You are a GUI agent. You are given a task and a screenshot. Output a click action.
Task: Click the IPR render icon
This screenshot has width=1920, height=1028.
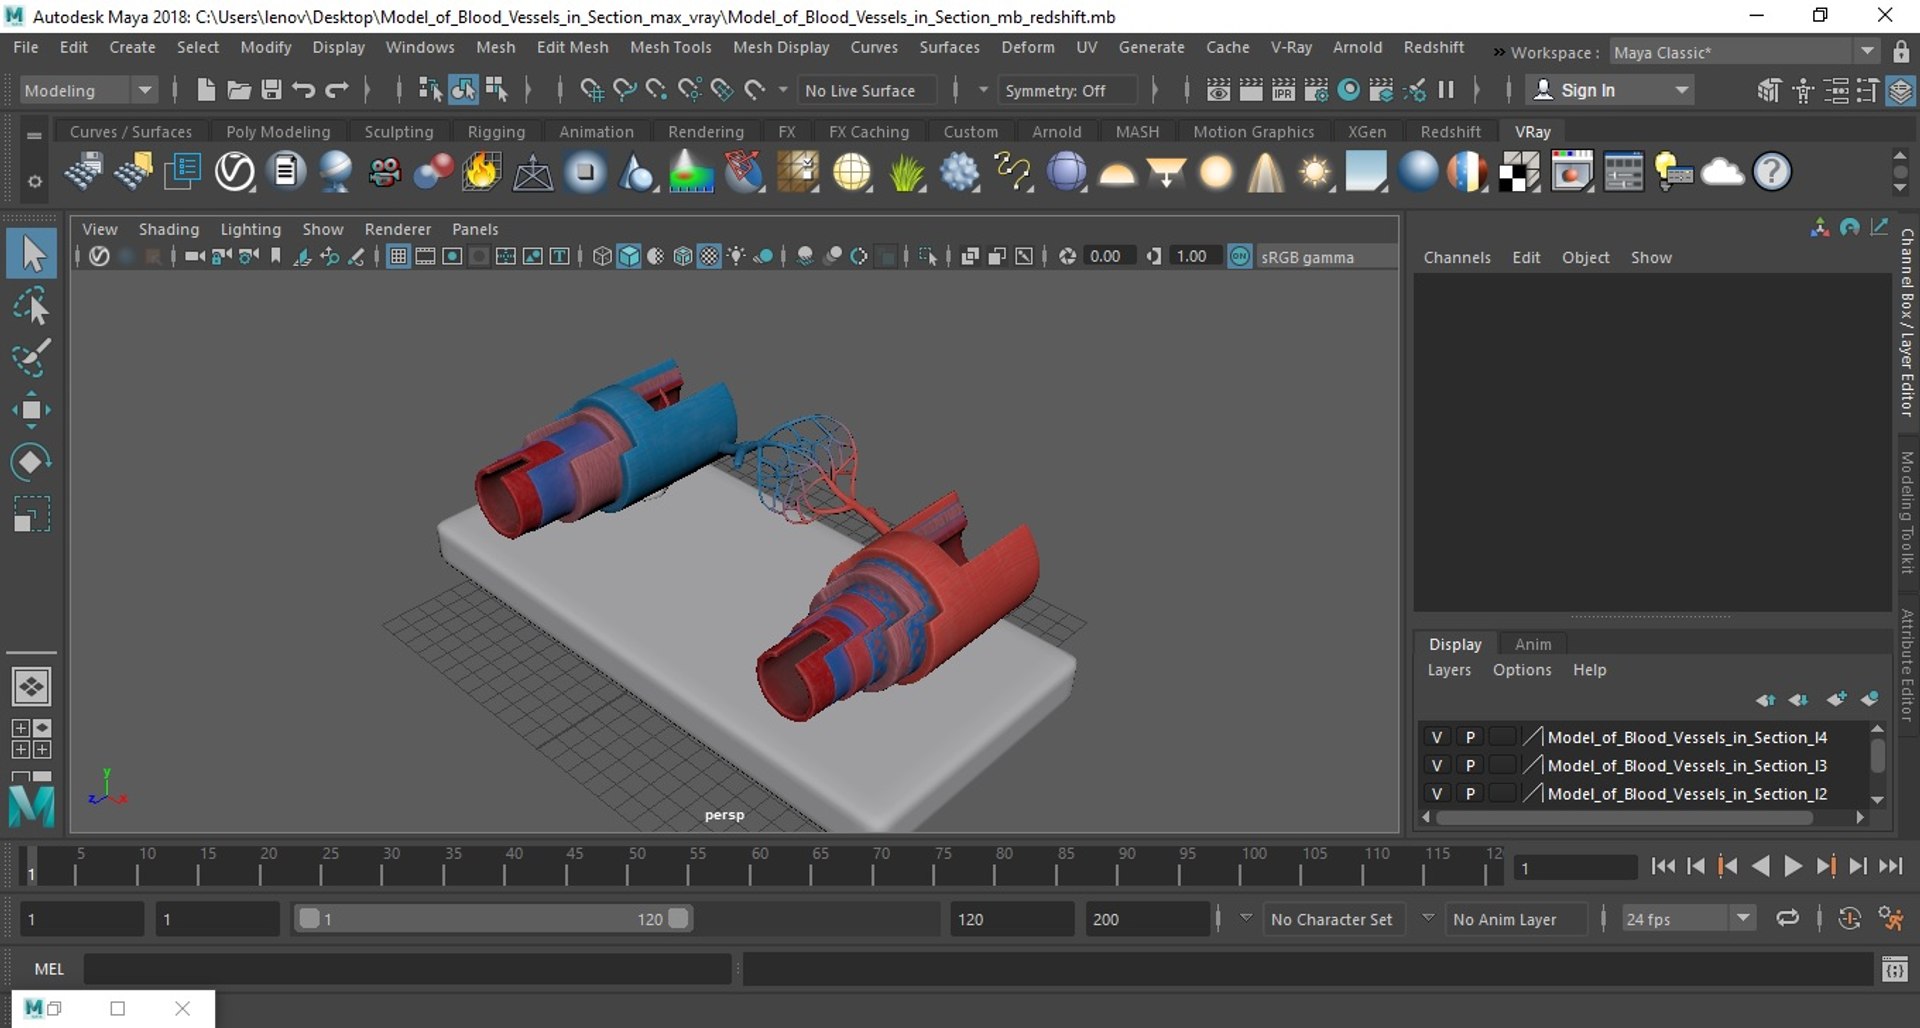click(1283, 90)
